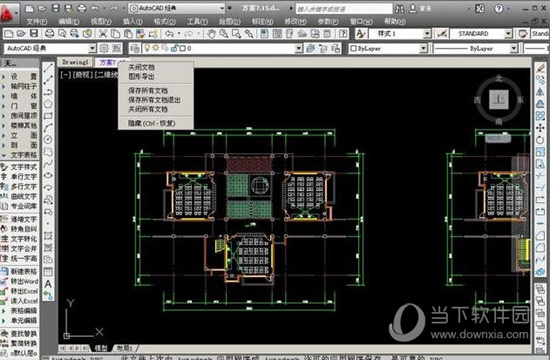This screenshot has width=550, height=360.
Task: Toggle layer lightbulb on/off icon
Action: 147,48
